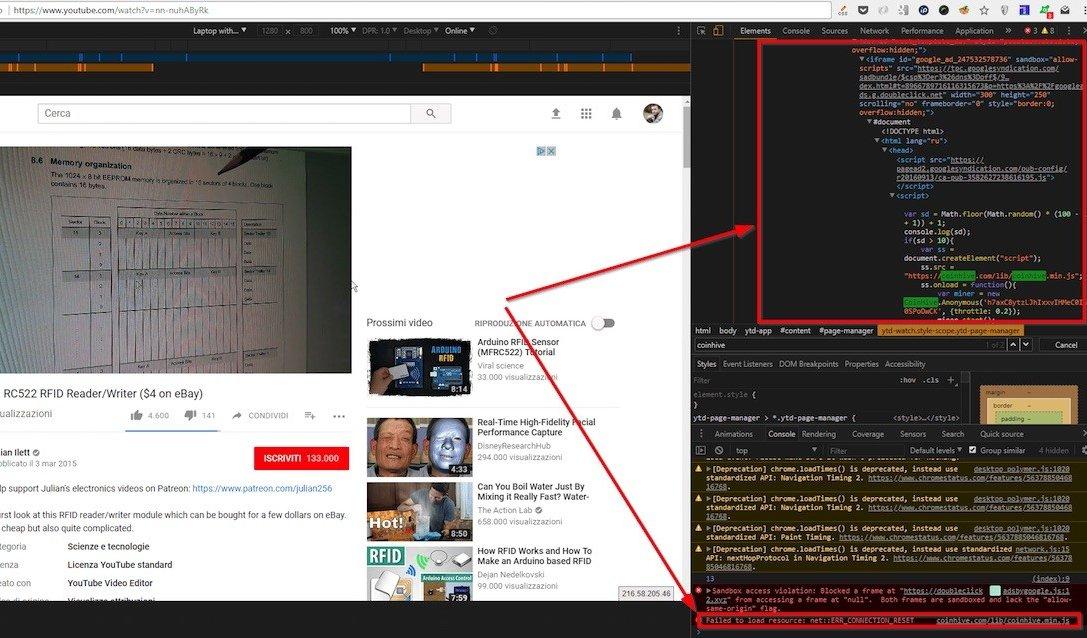Toggle the Group similar checkbox
This screenshot has height=638, width=1087.
973,450
